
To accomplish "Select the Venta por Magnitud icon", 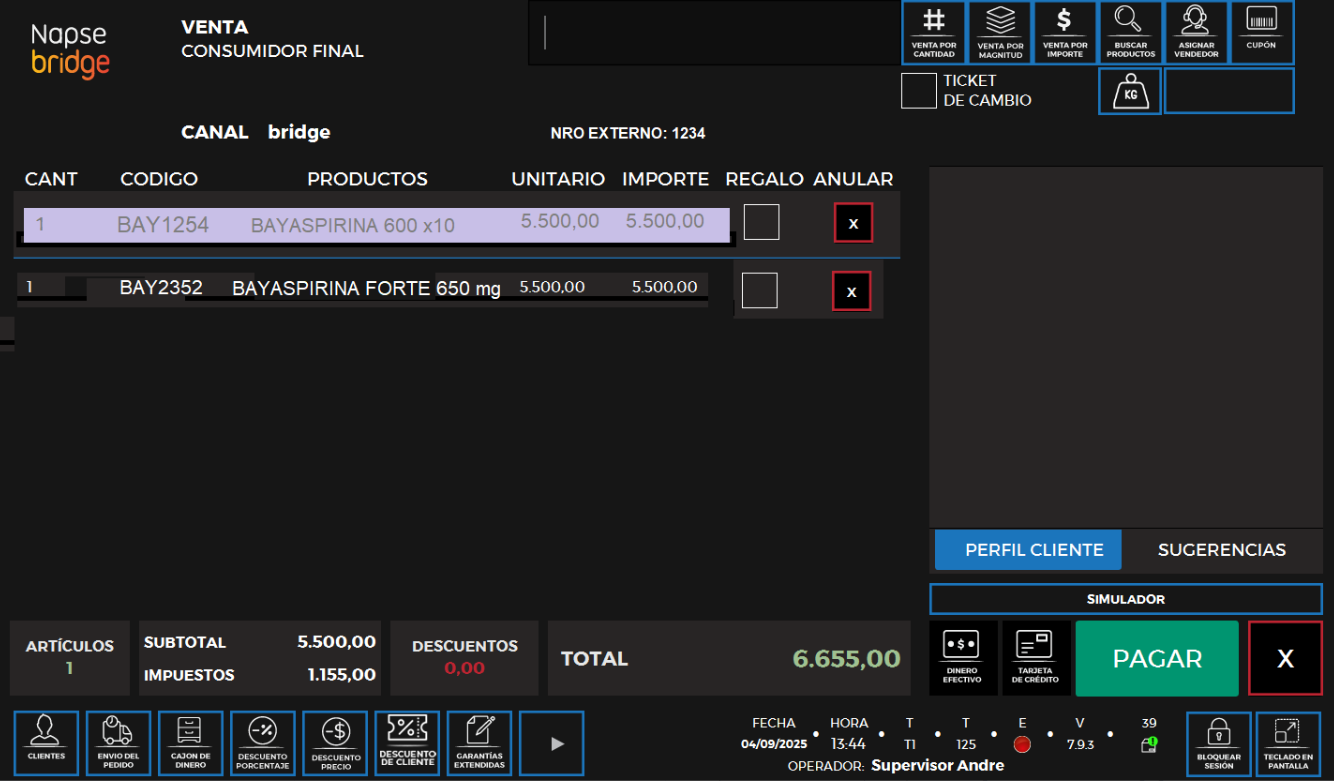I will (1000, 33).
